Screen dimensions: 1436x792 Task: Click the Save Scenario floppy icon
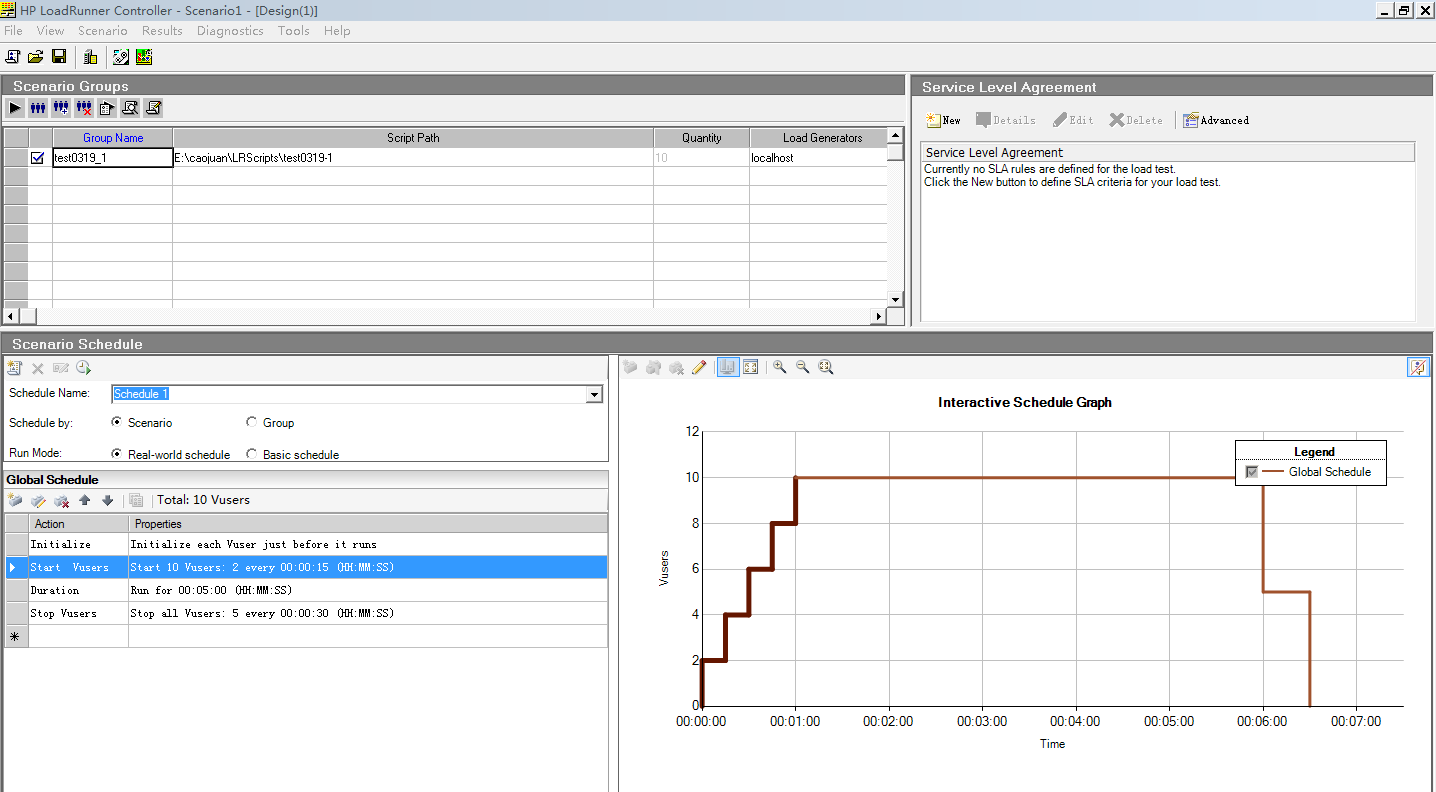point(59,57)
